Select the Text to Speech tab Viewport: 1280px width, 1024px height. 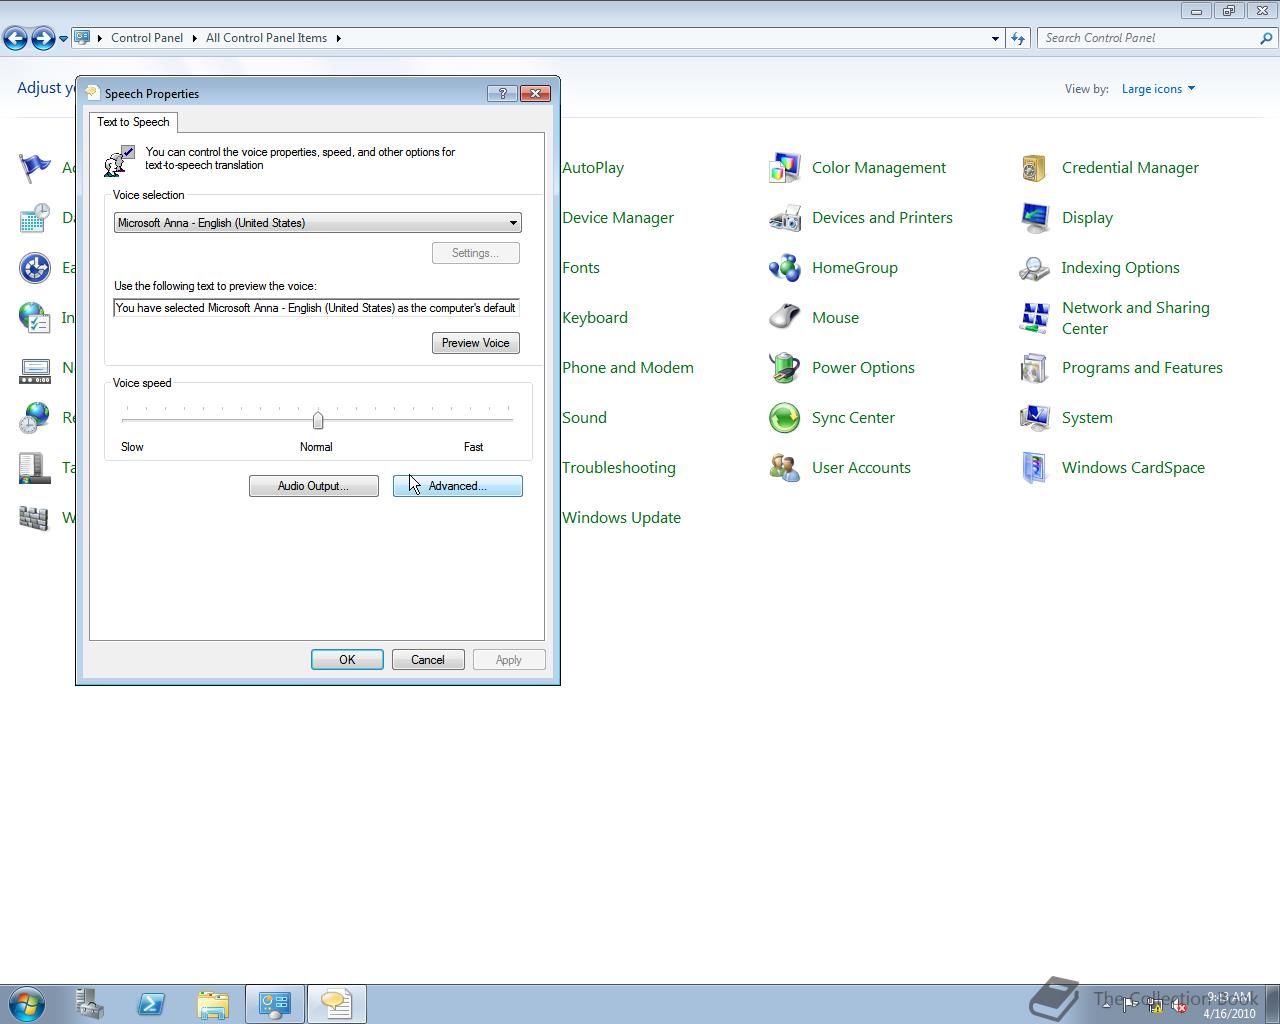[133, 122]
